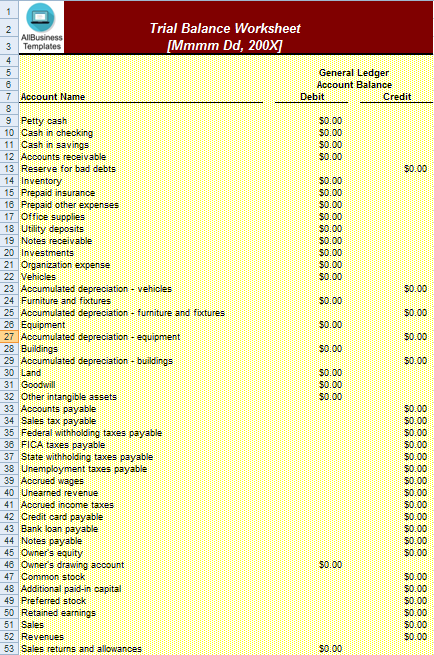Screen dimensions: 434x655
Task: Select the Accrued wages cell
Action: (x=52, y=481)
